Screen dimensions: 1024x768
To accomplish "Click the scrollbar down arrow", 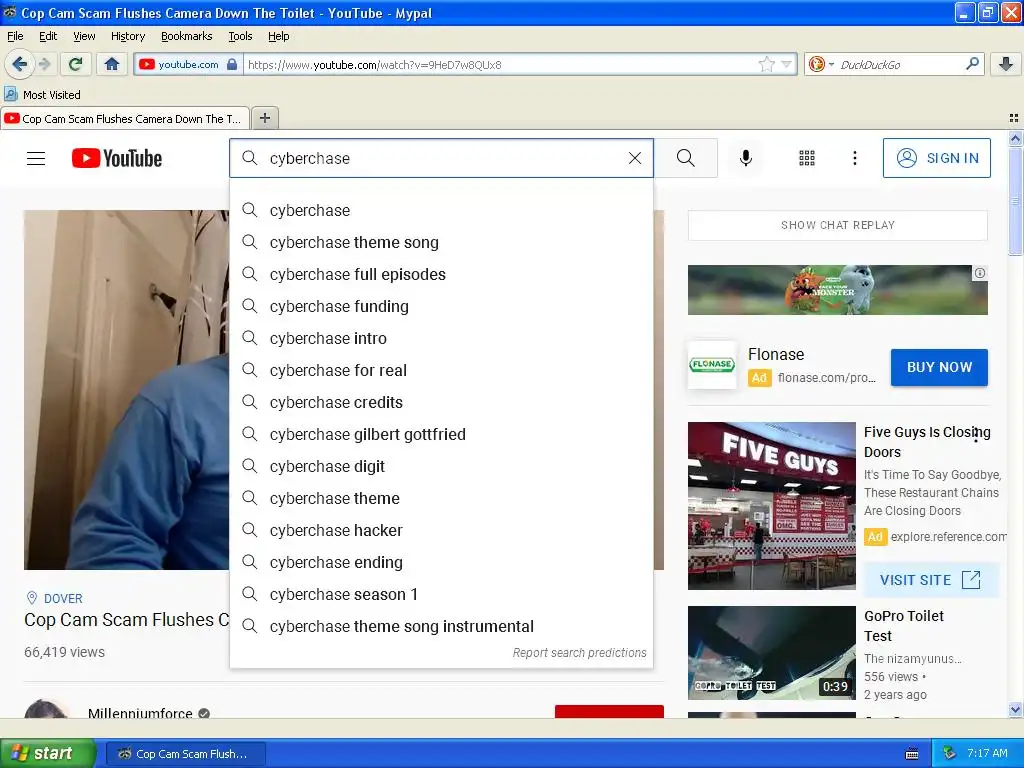I will tap(1015, 709).
